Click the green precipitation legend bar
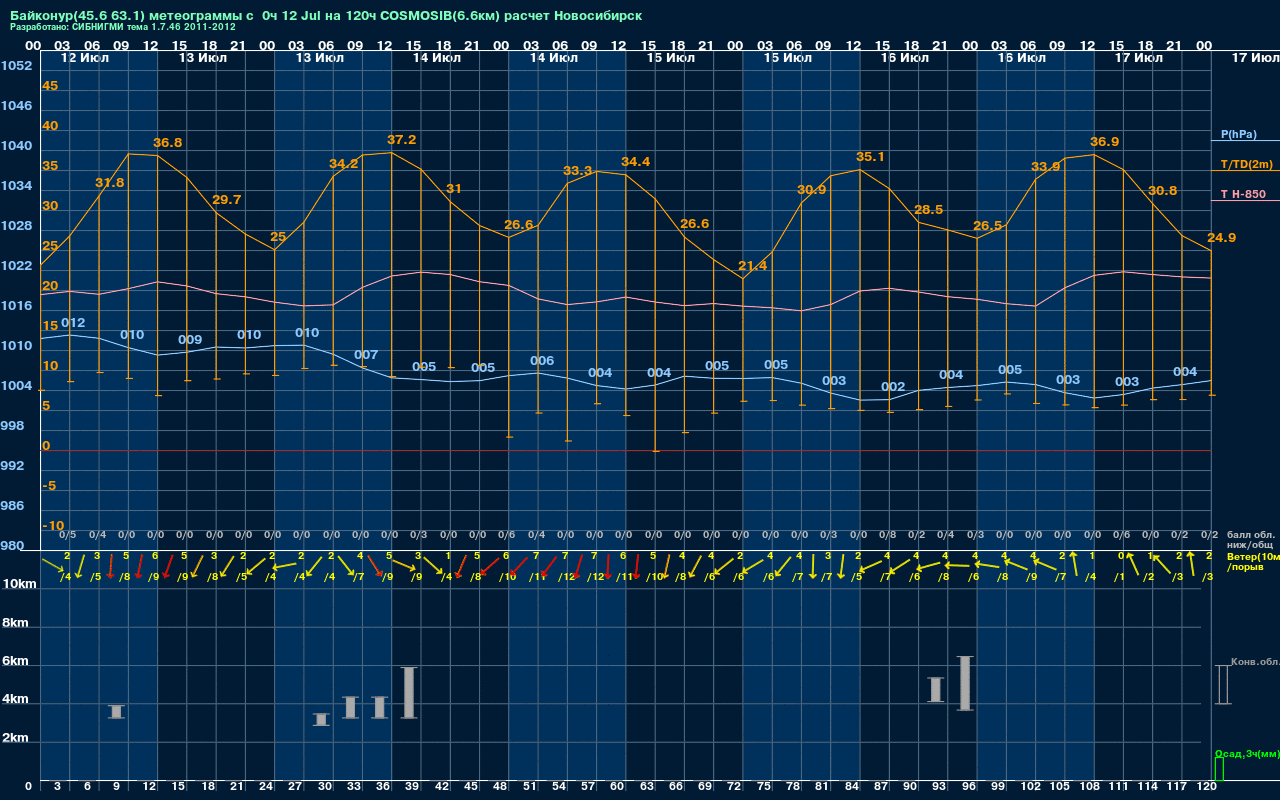1280x800 pixels. [x=1219, y=769]
